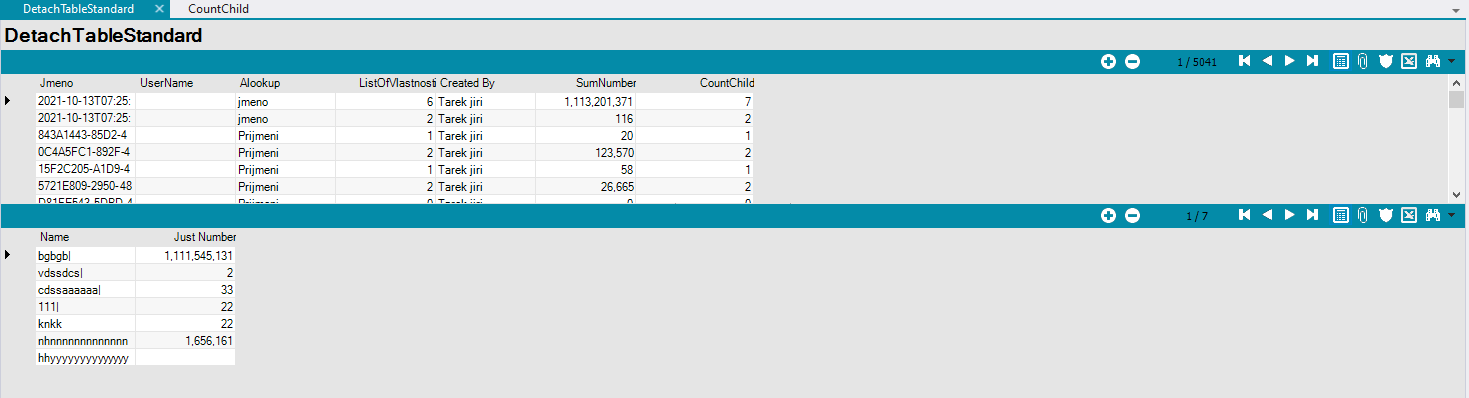
Task: Add a new record in the lower grid toolbar
Action: tap(1108, 216)
